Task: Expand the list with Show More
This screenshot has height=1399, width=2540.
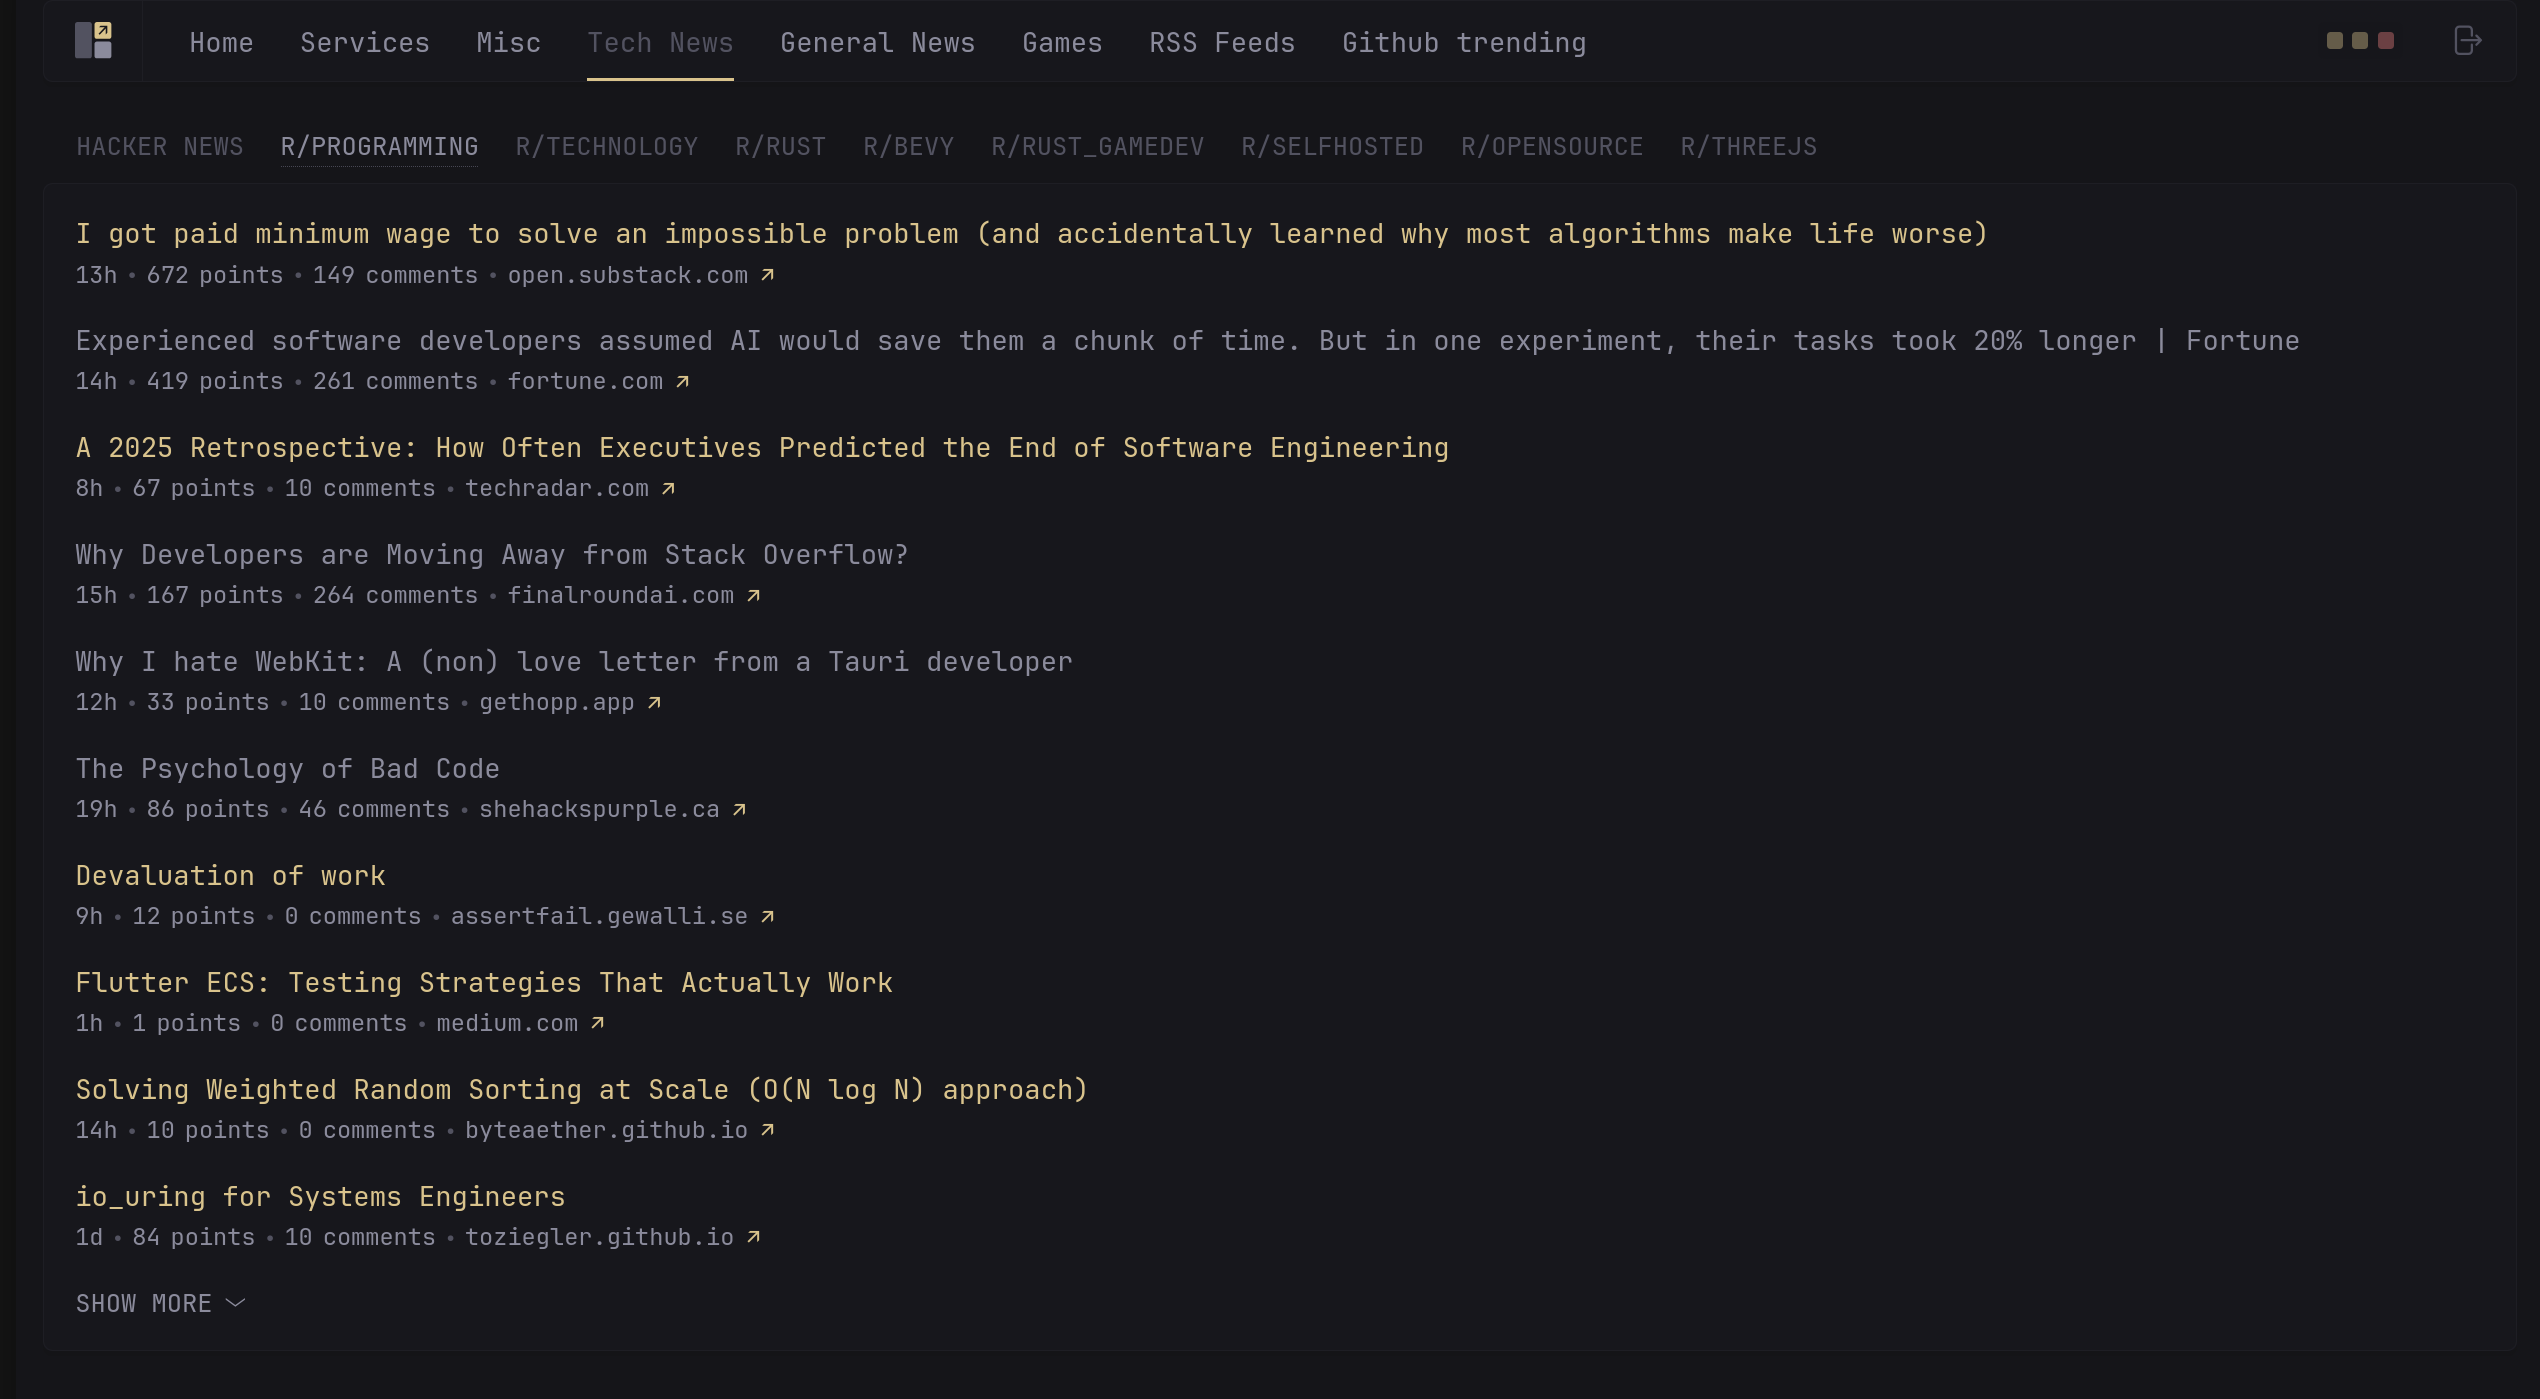Action: (x=160, y=1303)
